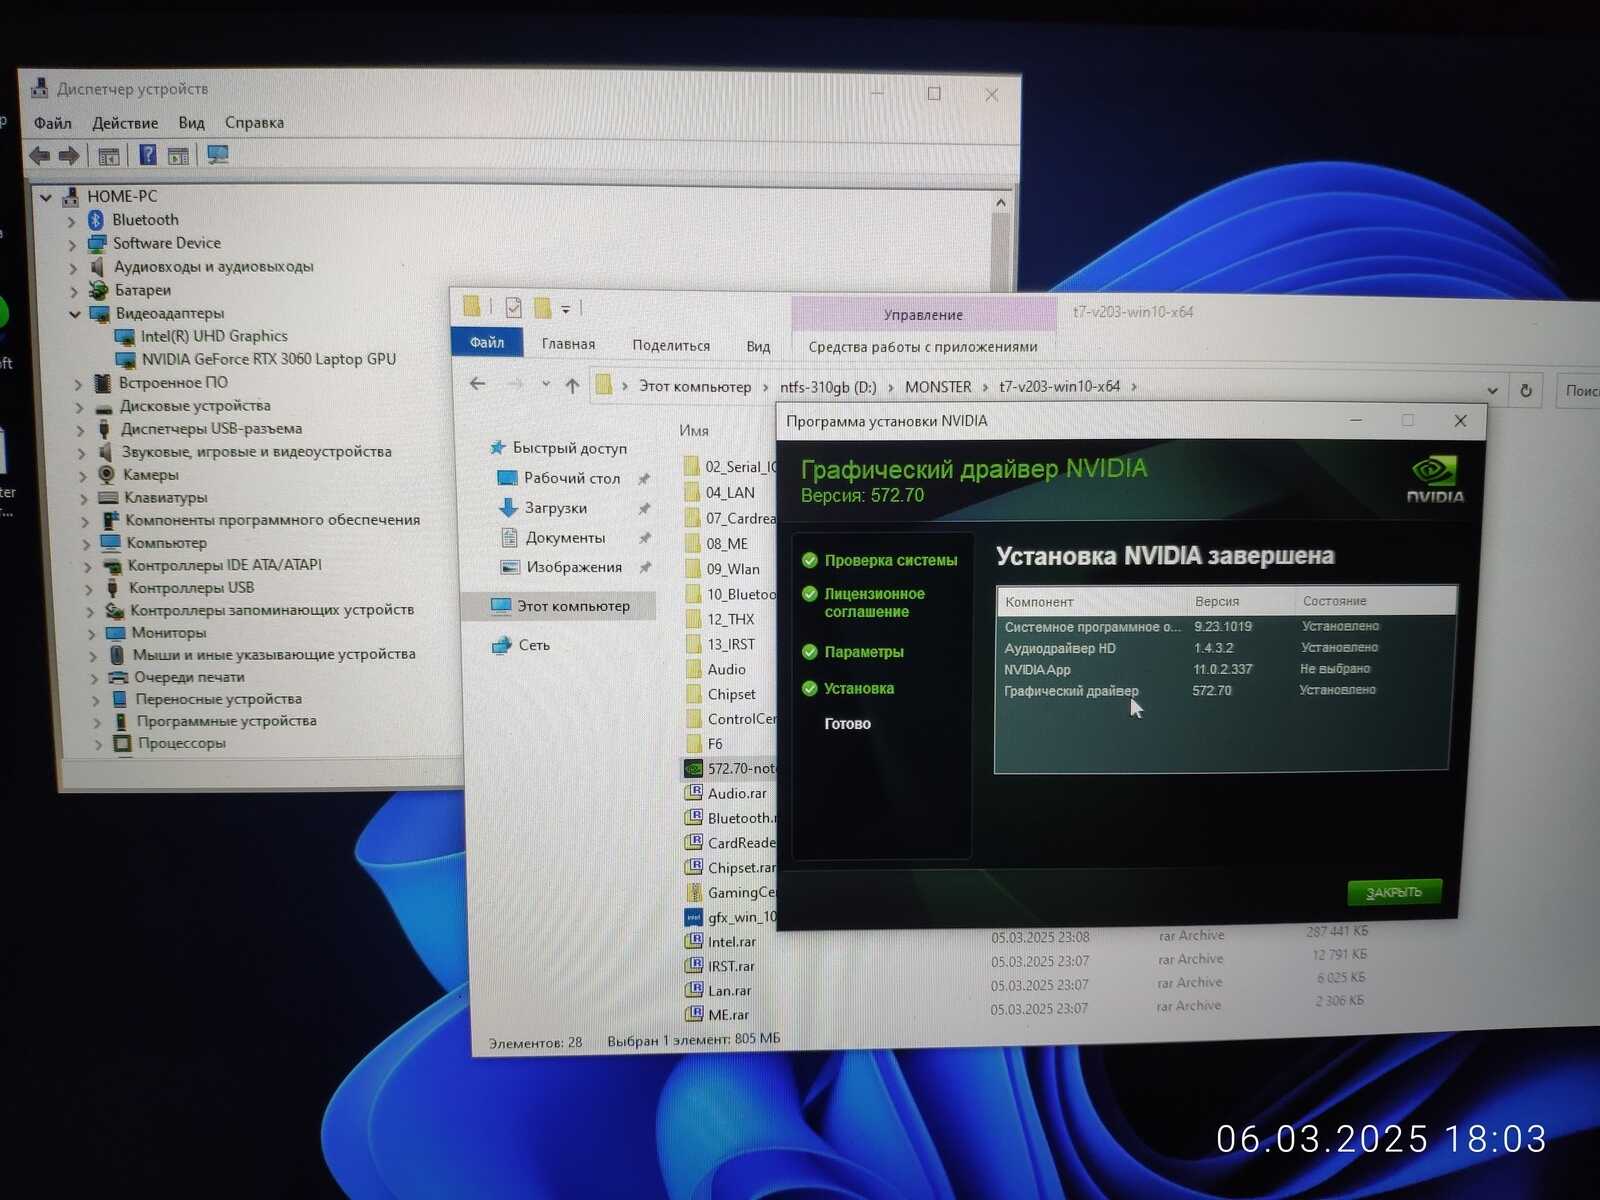Screen dimensions: 1600x1200
Task: Expand the Процессоры category arrow
Action: coord(97,744)
